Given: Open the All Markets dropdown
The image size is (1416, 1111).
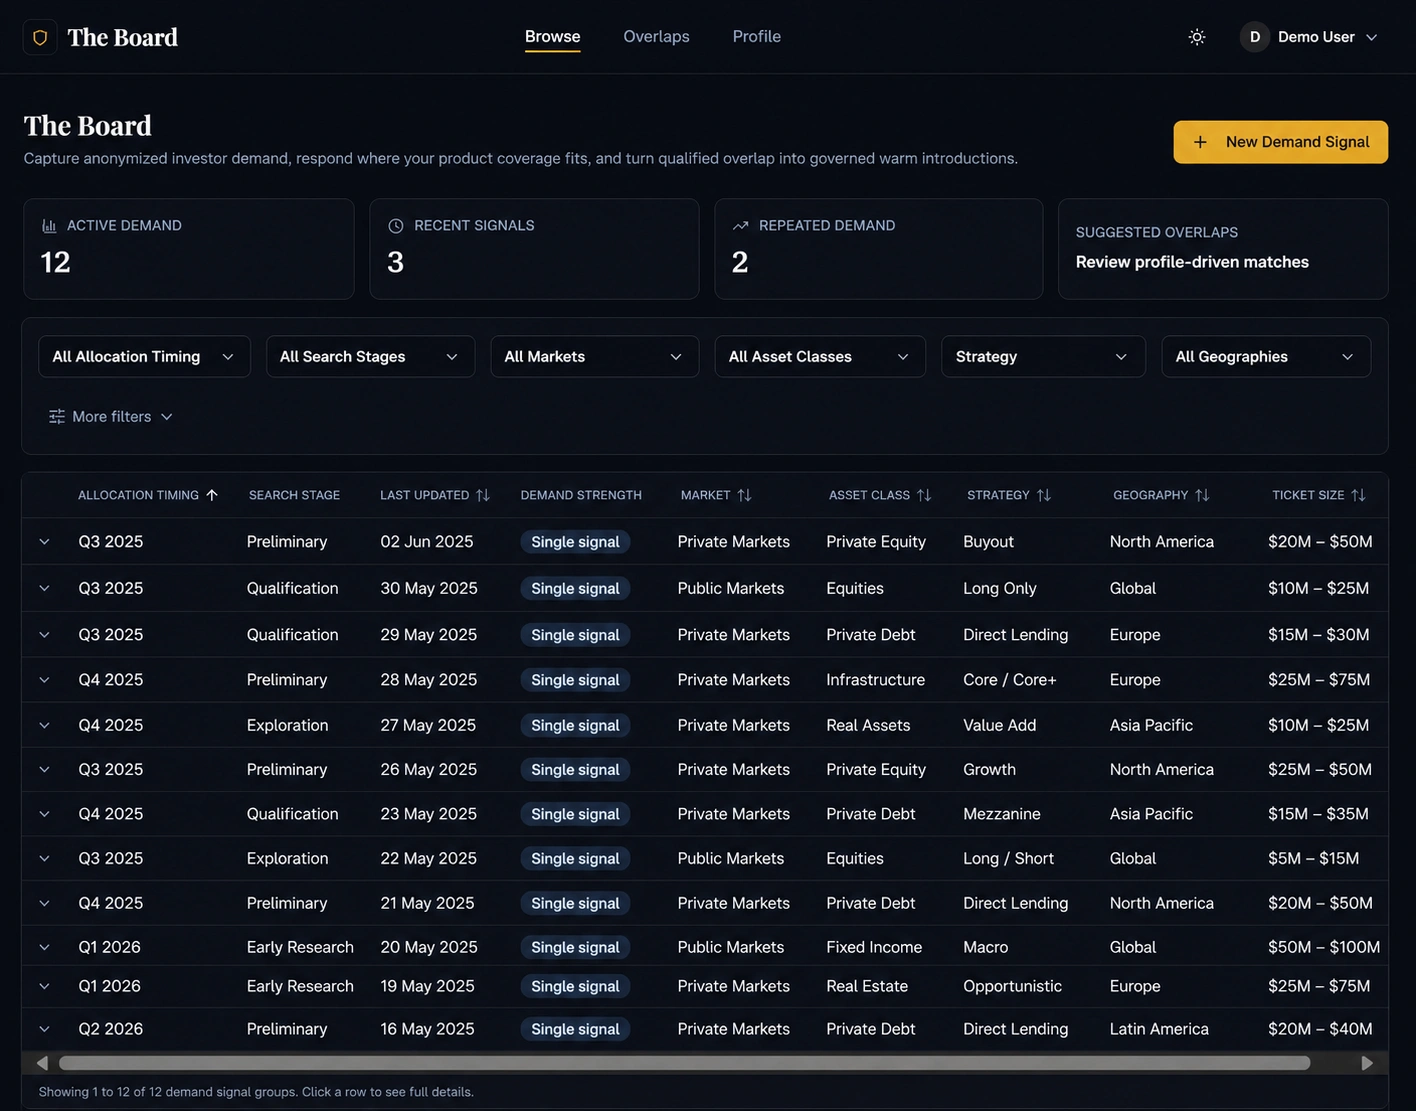Looking at the screenshot, I should [594, 356].
